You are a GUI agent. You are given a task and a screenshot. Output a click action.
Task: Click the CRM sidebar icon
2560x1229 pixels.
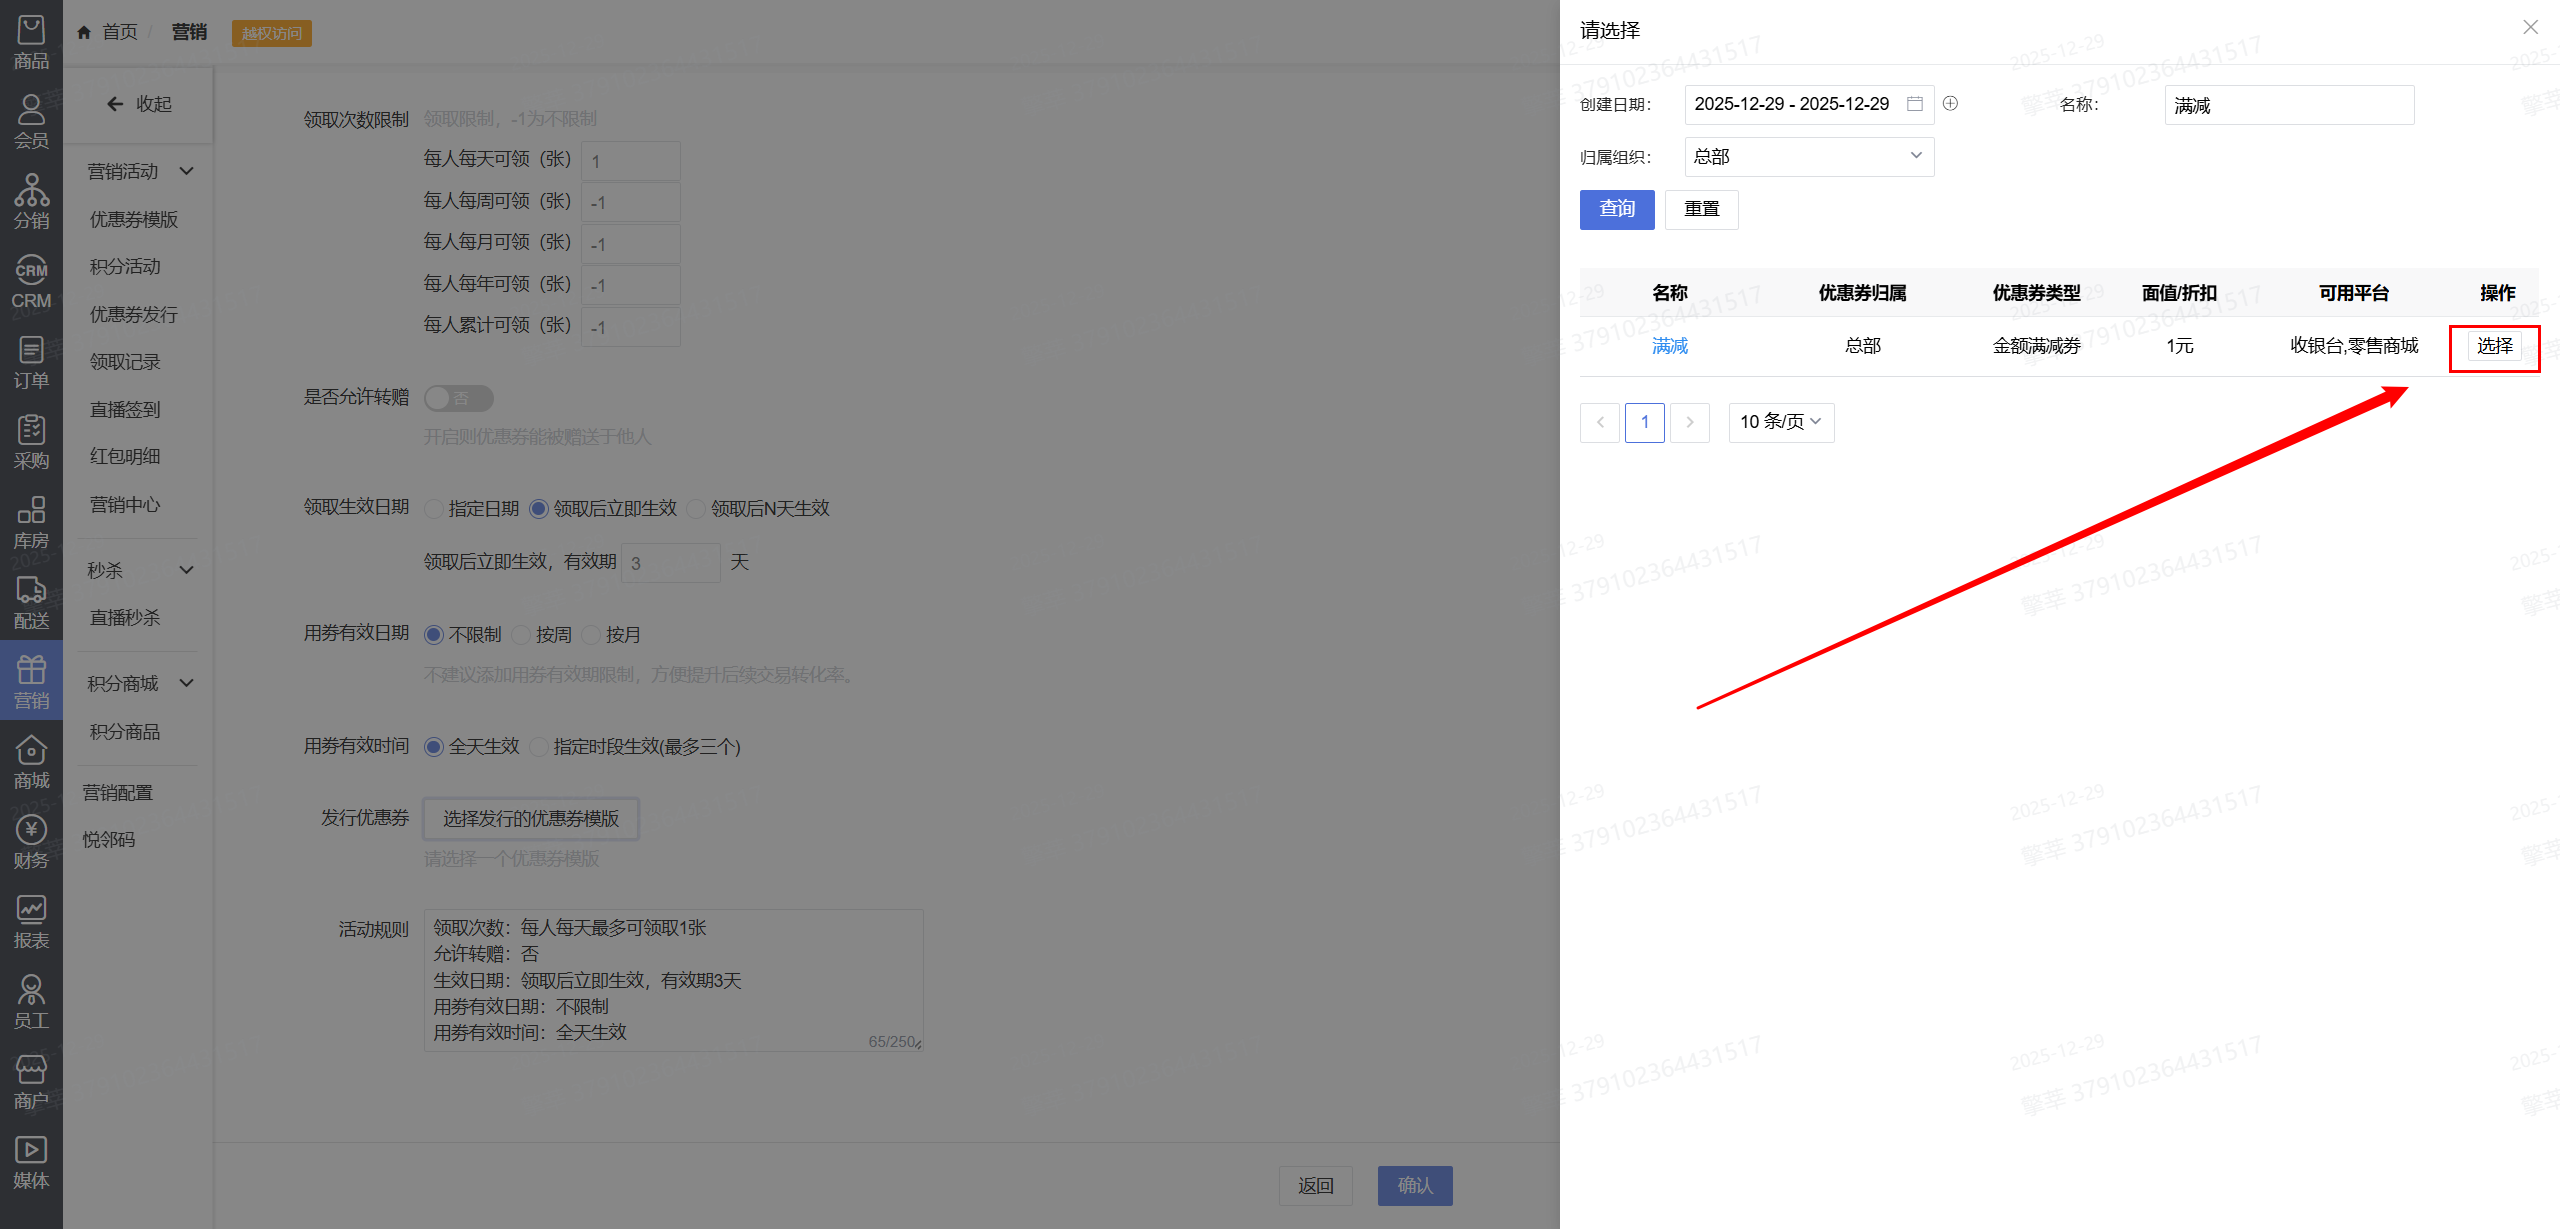click(x=31, y=281)
